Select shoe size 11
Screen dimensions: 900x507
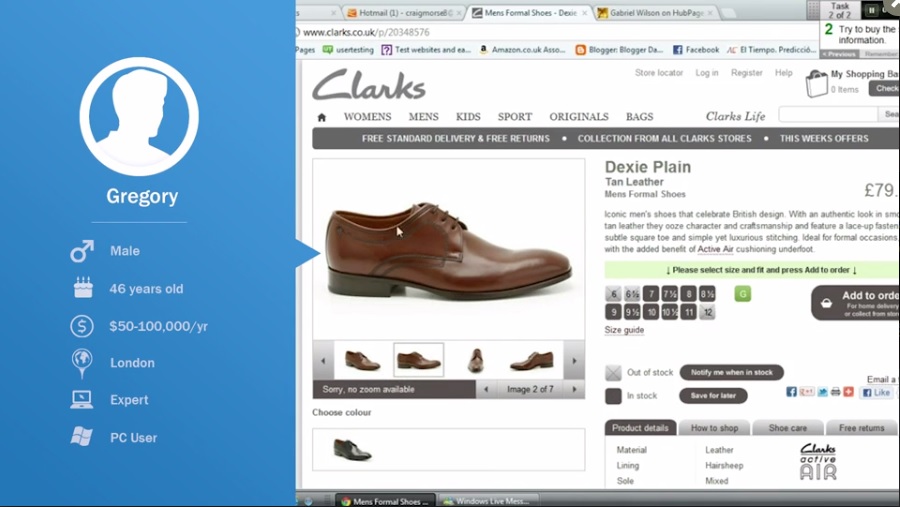[x=689, y=312]
